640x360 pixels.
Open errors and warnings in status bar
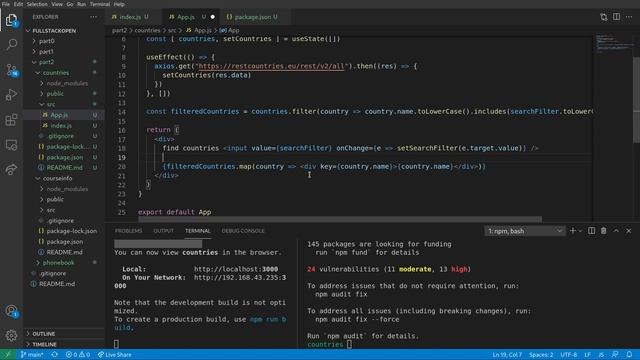tap(78, 355)
